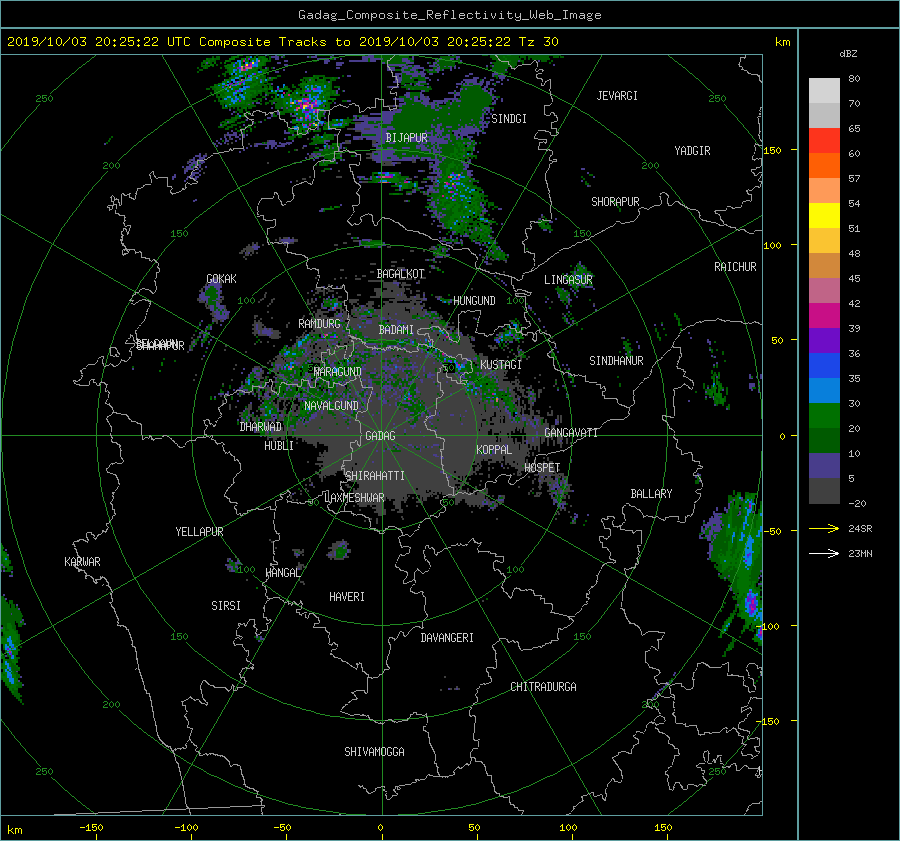The image size is (900, 841).
Task: Select the magenta 42-39 dBZ color swatch
Action: pyautogui.click(x=824, y=315)
